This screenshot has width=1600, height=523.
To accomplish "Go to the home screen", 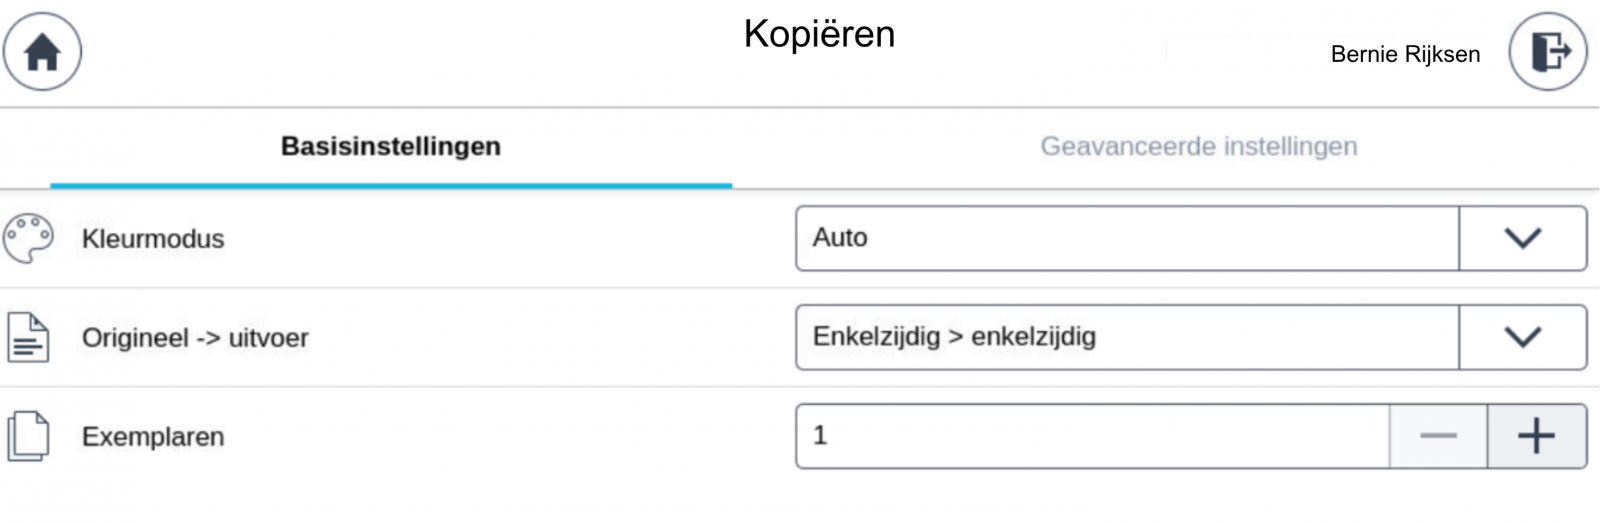I will (42, 52).
